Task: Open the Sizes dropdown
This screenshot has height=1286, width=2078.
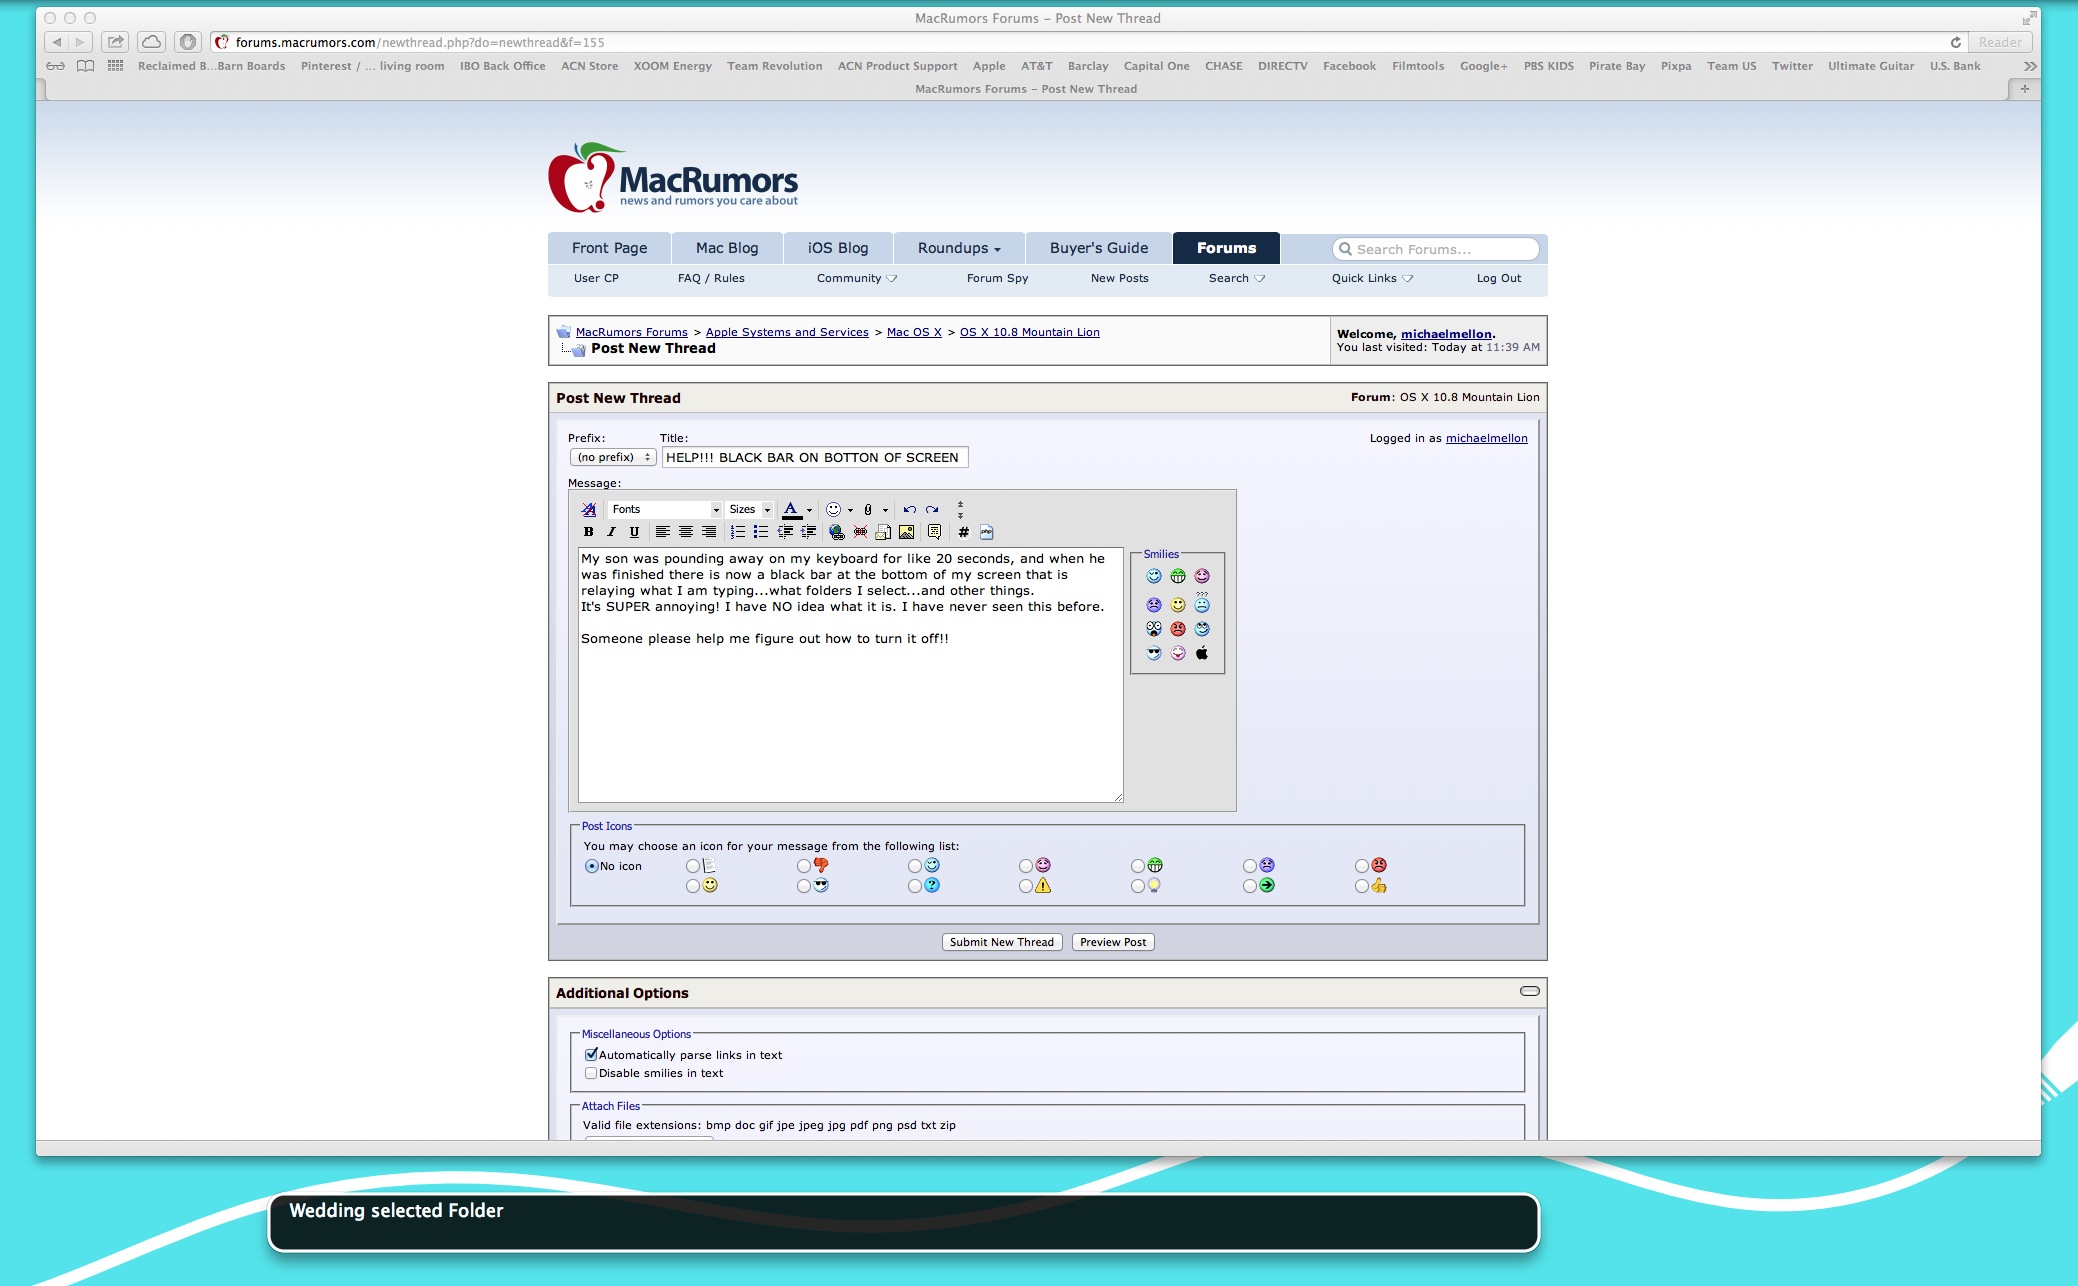Action: pyautogui.click(x=750, y=510)
